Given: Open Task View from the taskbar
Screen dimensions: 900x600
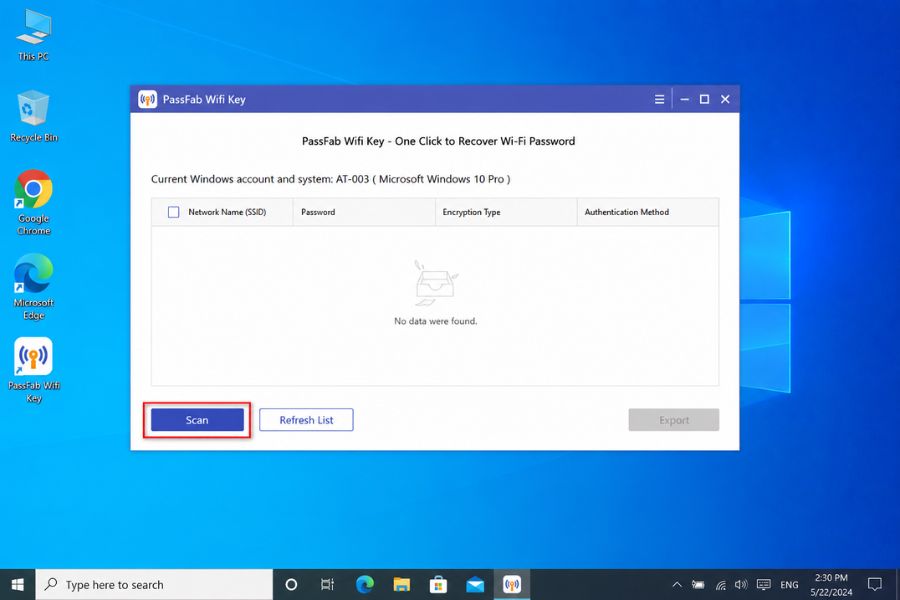Looking at the screenshot, I should tap(327, 584).
